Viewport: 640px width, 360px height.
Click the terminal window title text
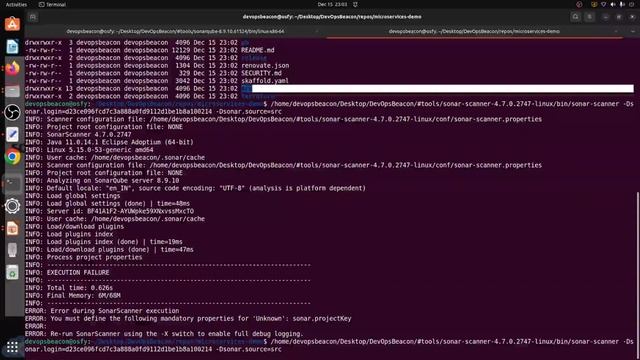[x=332, y=17]
